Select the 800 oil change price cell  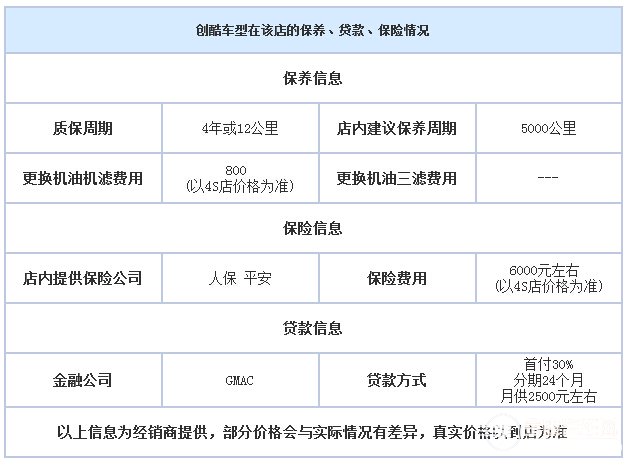click(241, 178)
